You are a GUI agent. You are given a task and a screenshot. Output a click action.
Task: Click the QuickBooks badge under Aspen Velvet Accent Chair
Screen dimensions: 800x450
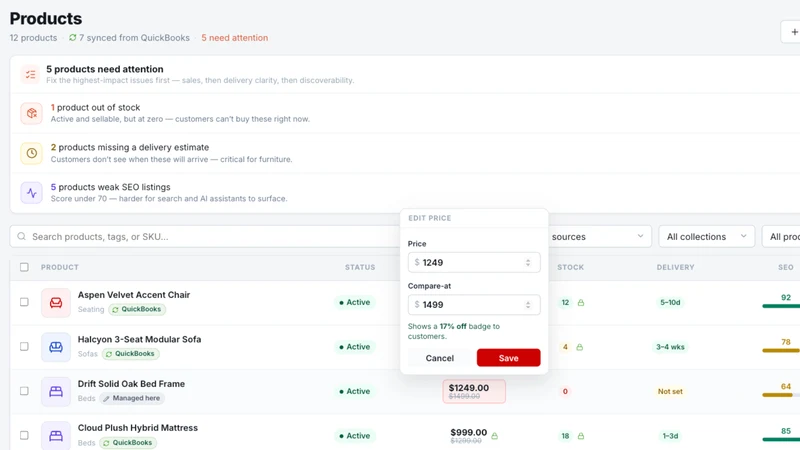[x=137, y=309]
